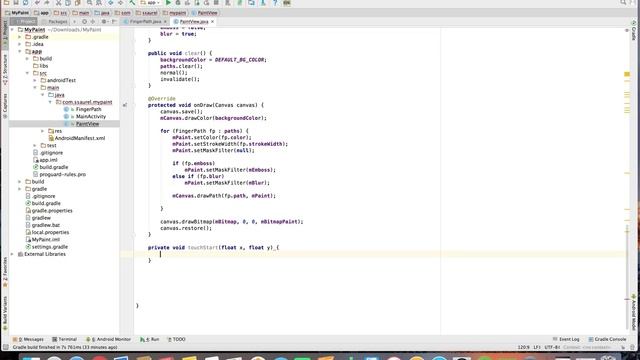Viewport: 640px width, 360px height.
Task: Click ssaurel breadcrumb in navigation bar
Action: click(147, 13)
